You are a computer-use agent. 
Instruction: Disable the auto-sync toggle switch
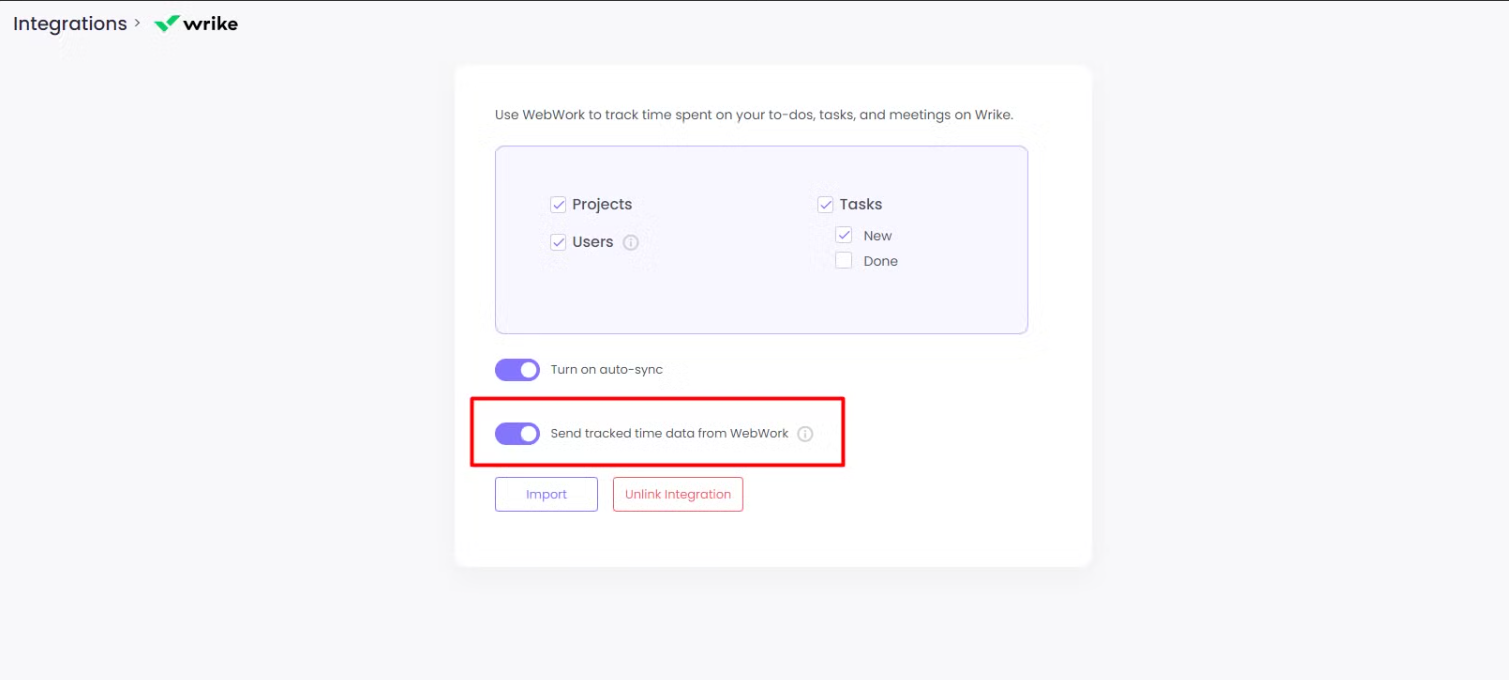tap(517, 370)
